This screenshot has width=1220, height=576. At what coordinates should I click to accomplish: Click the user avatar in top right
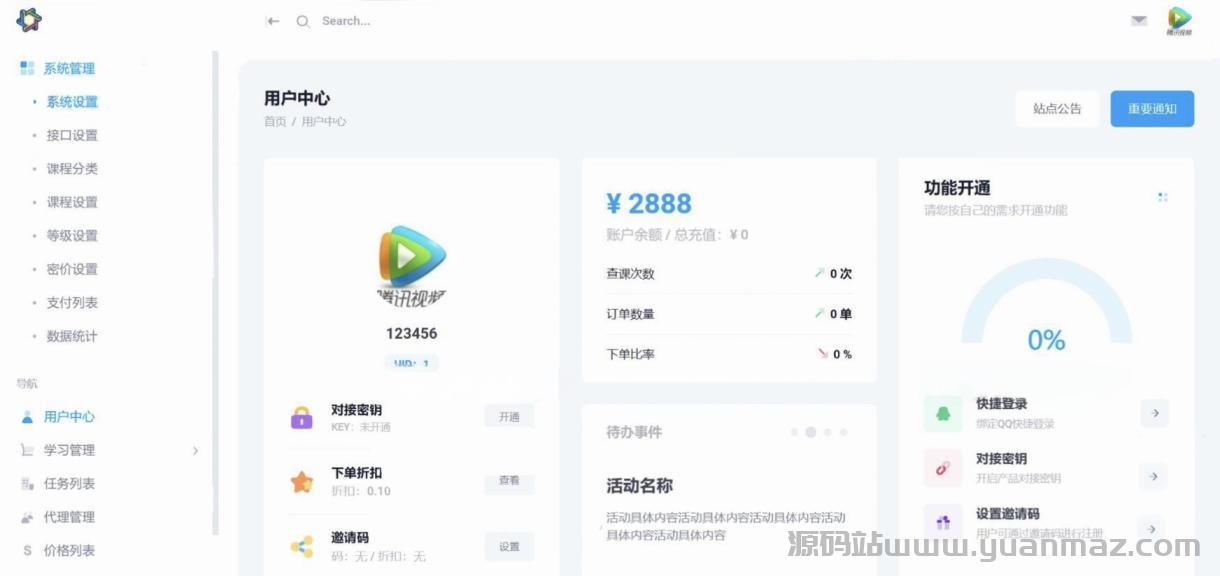tap(1179, 20)
